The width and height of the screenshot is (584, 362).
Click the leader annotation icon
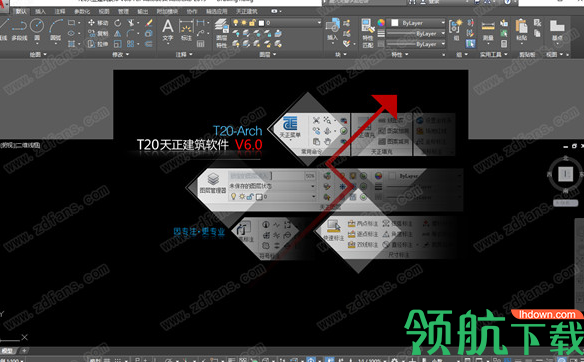(200, 34)
